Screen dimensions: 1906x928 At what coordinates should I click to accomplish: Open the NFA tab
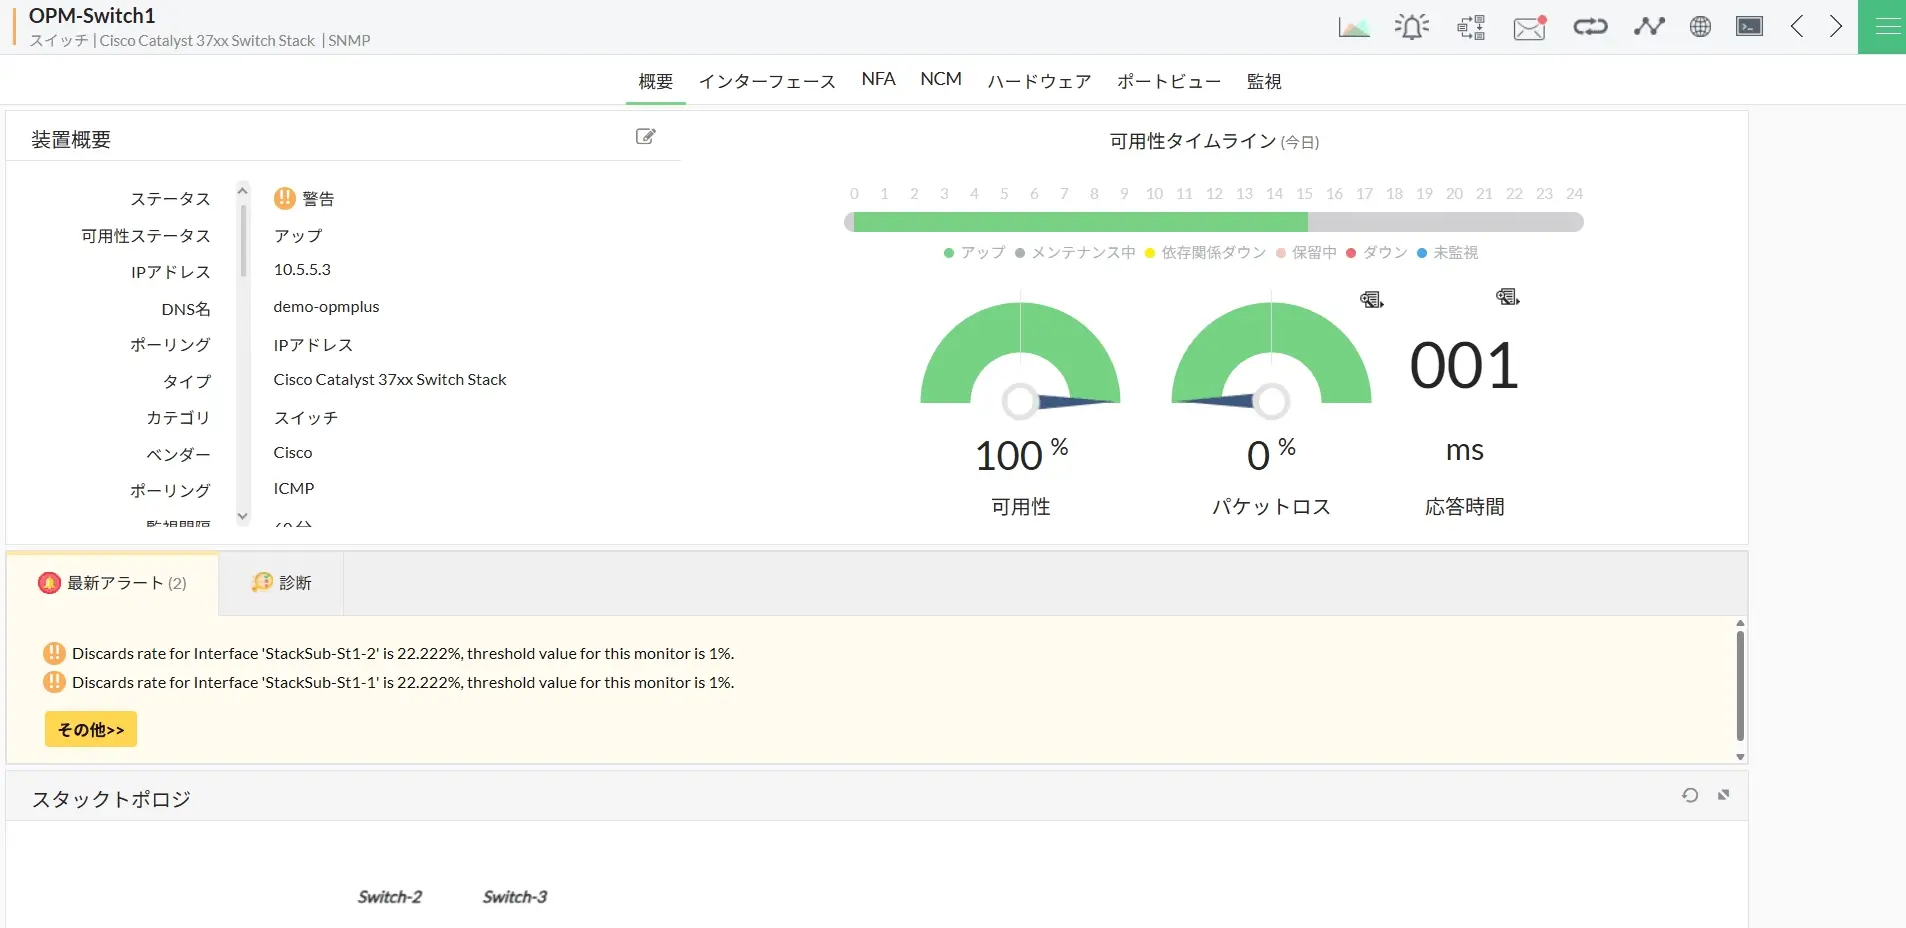tap(878, 79)
